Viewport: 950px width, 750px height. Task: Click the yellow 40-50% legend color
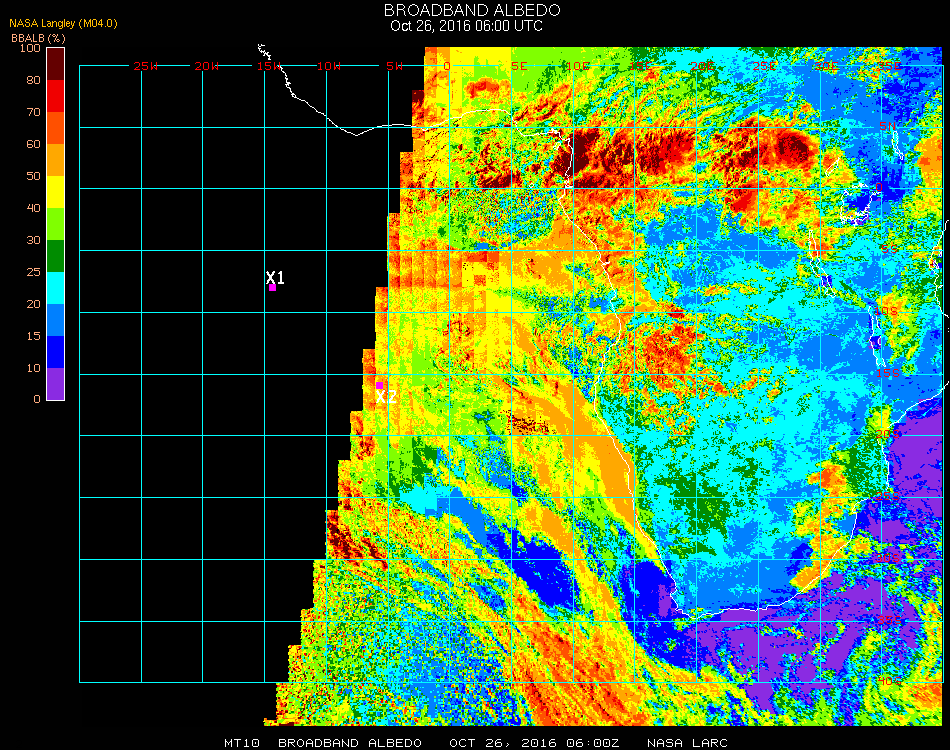click(56, 192)
